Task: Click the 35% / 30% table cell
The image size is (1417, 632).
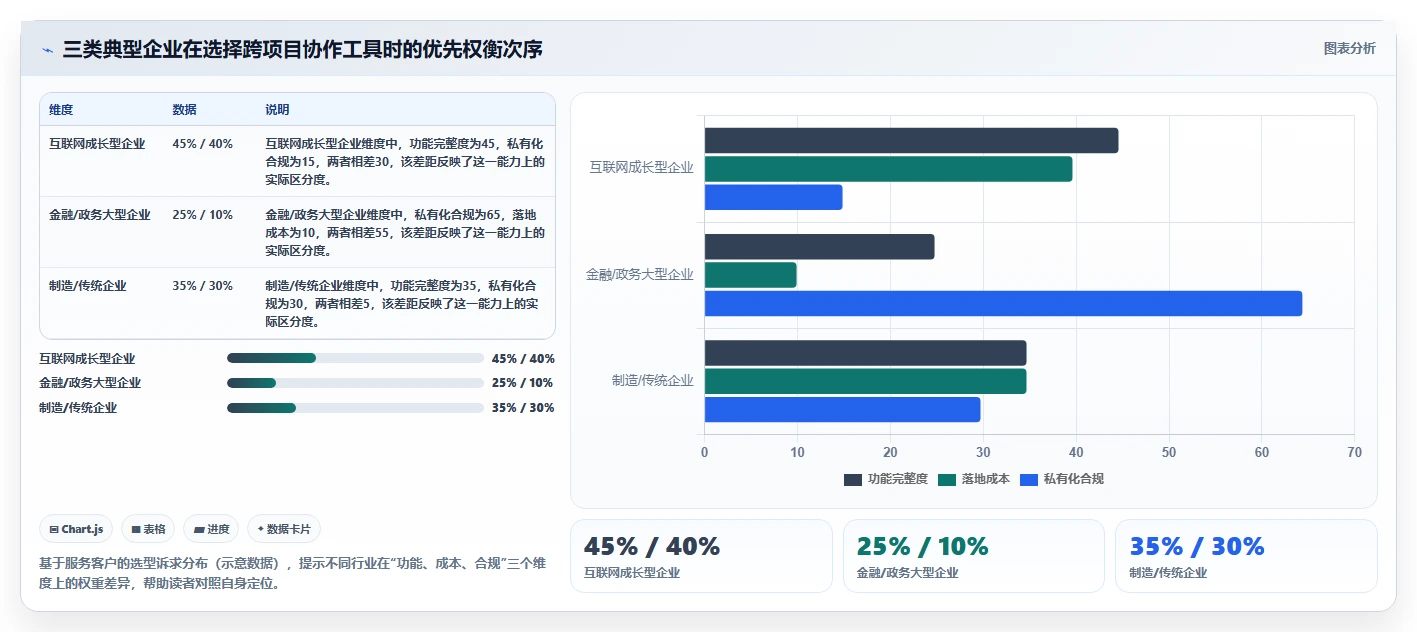Action: pyautogui.click(x=202, y=286)
